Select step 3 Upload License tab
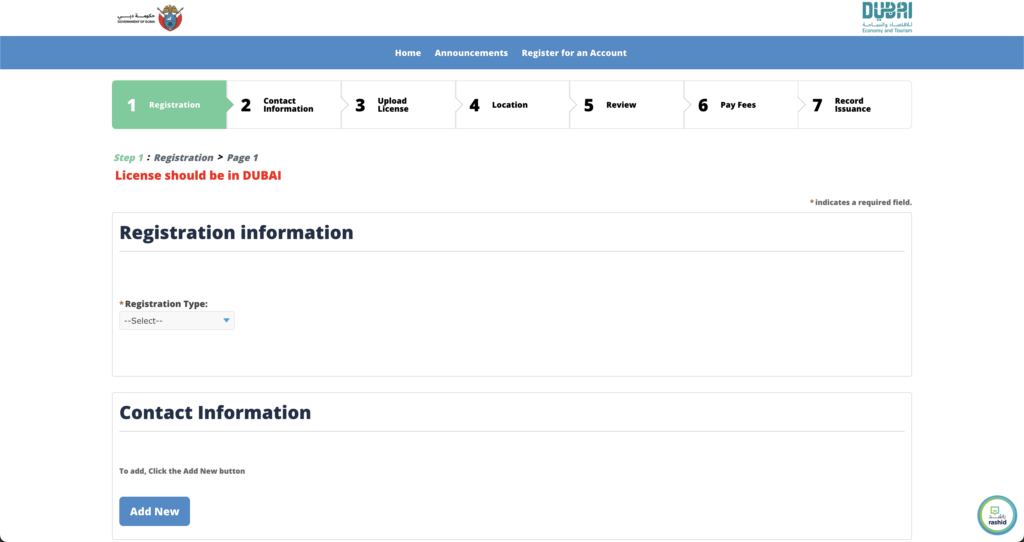The width and height of the screenshot is (1024, 542). click(x=398, y=104)
